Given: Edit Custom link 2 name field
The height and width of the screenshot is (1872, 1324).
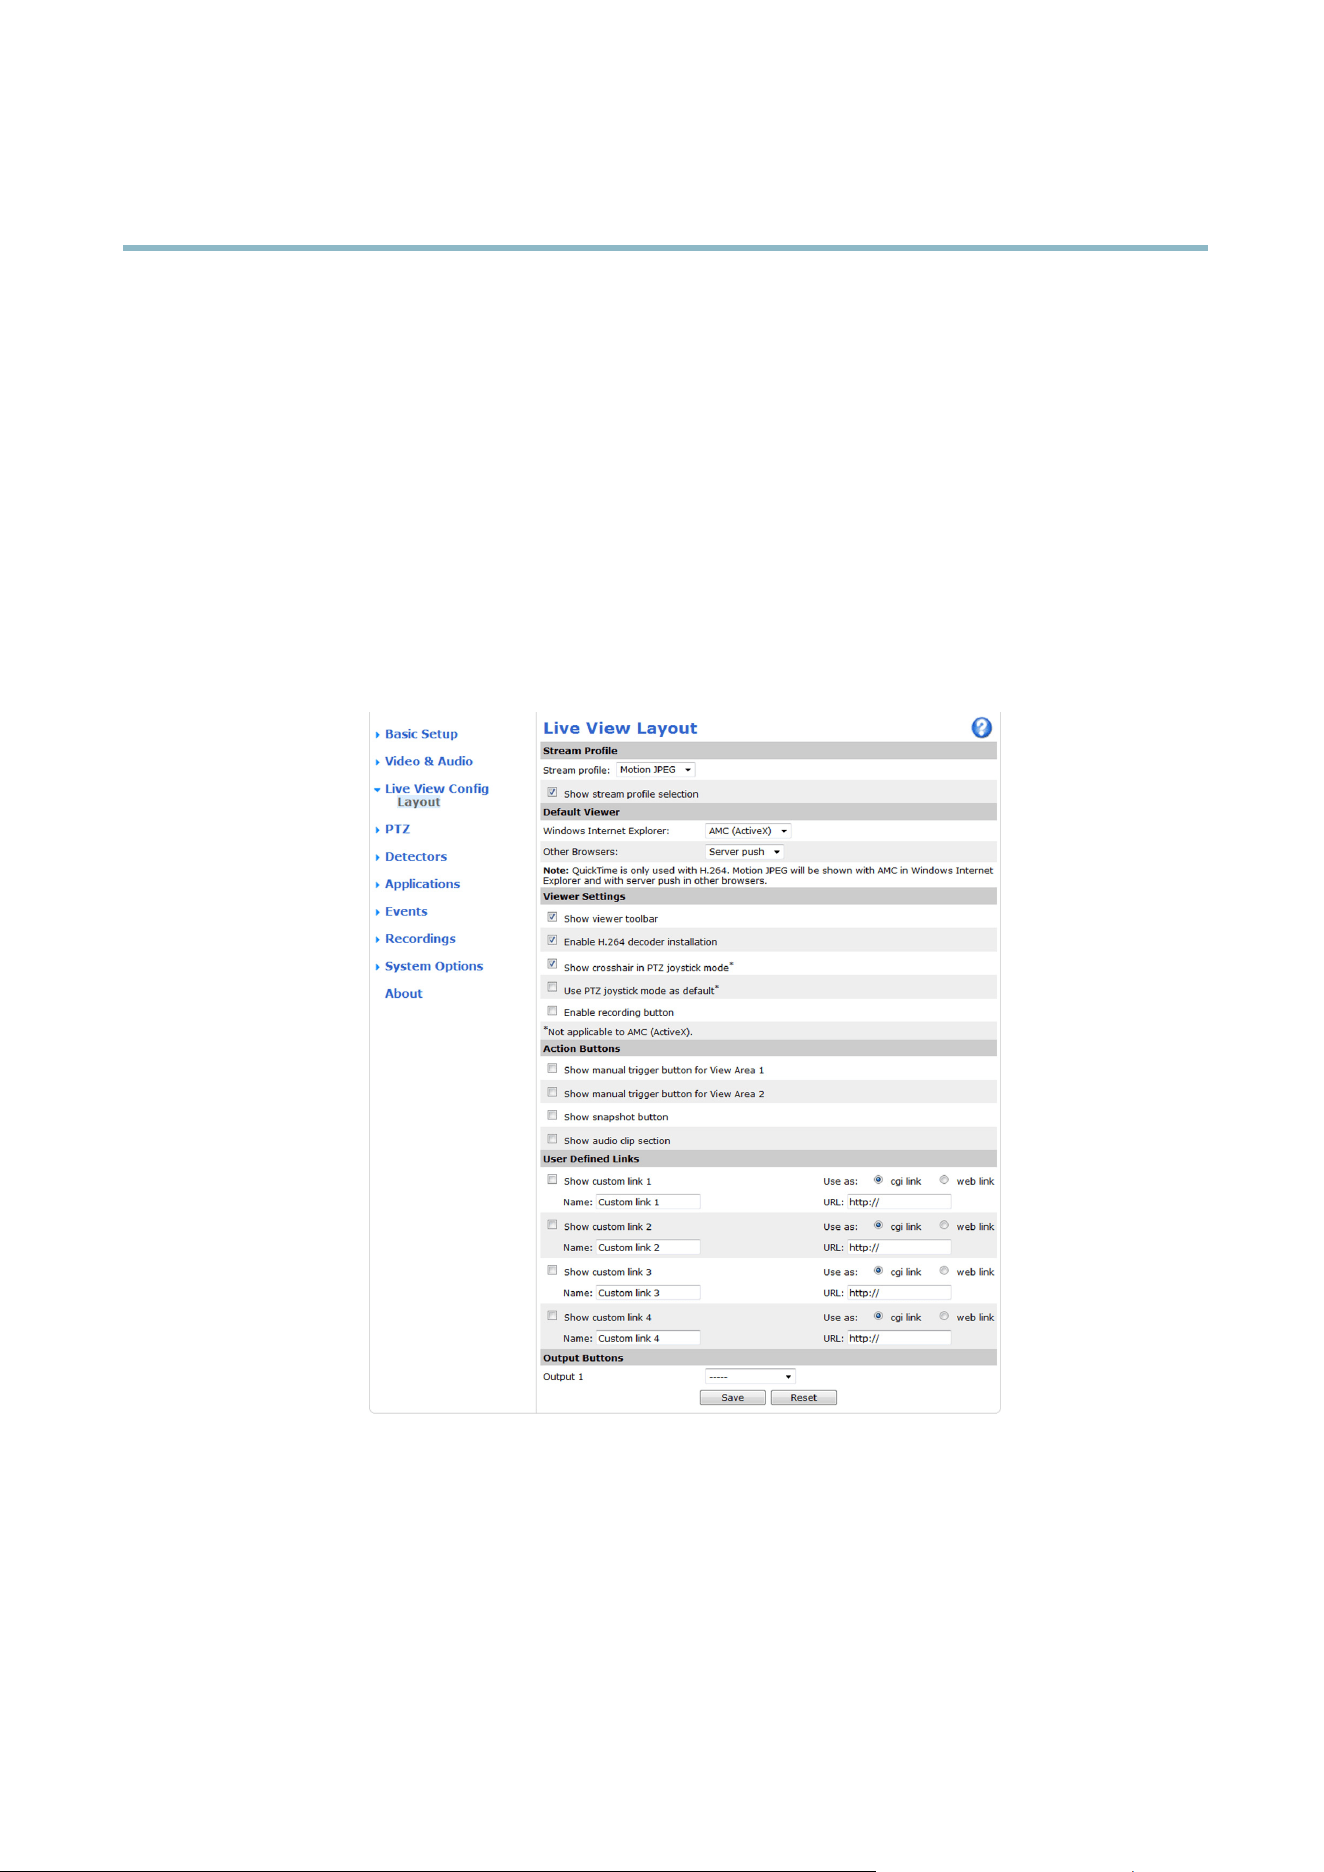Looking at the screenshot, I should [648, 1247].
